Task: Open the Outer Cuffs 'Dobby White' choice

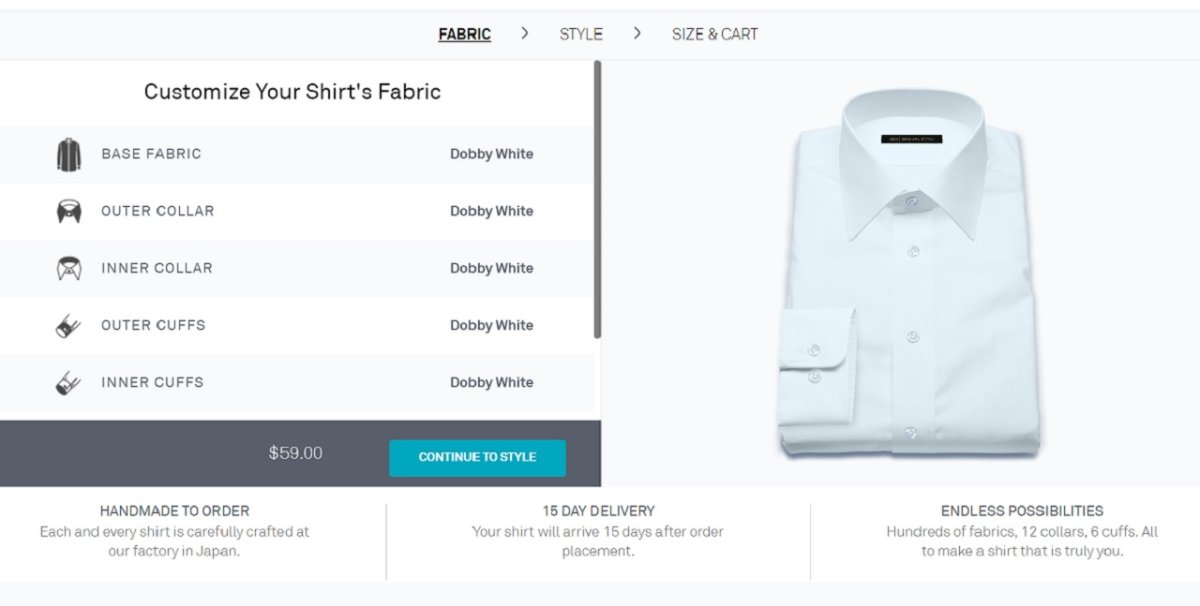Action: (491, 325)
